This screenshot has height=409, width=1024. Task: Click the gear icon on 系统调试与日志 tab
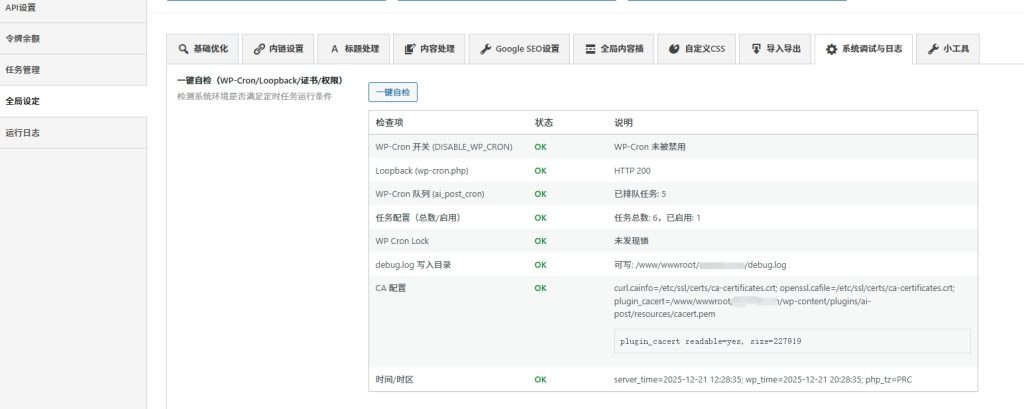pos(831,49)
